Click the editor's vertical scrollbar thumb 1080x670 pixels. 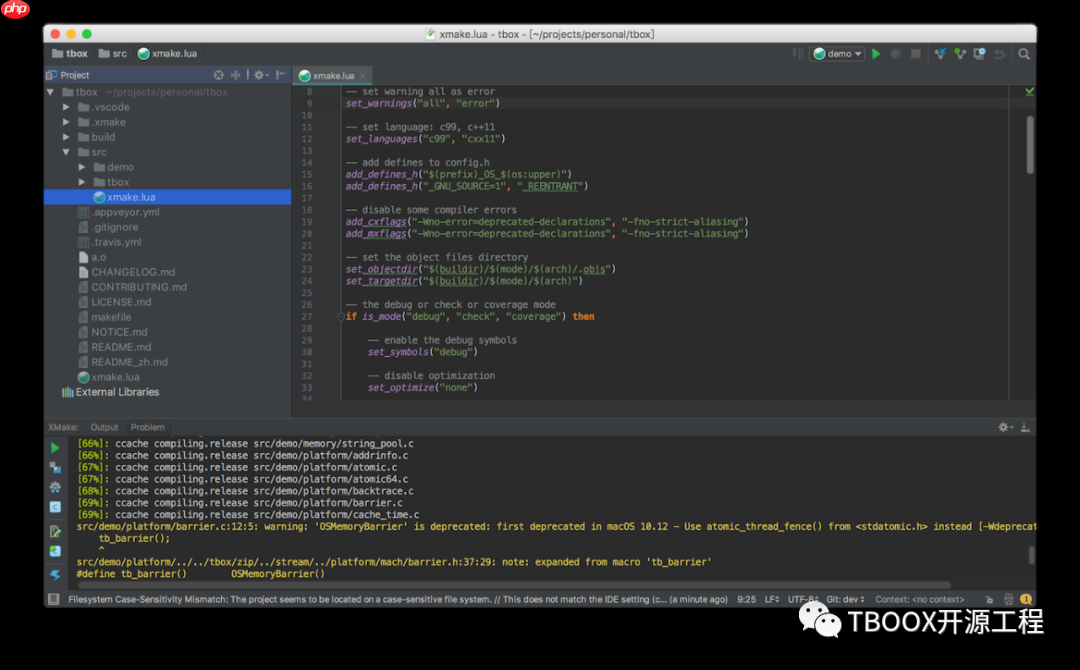click(1030, 145)
